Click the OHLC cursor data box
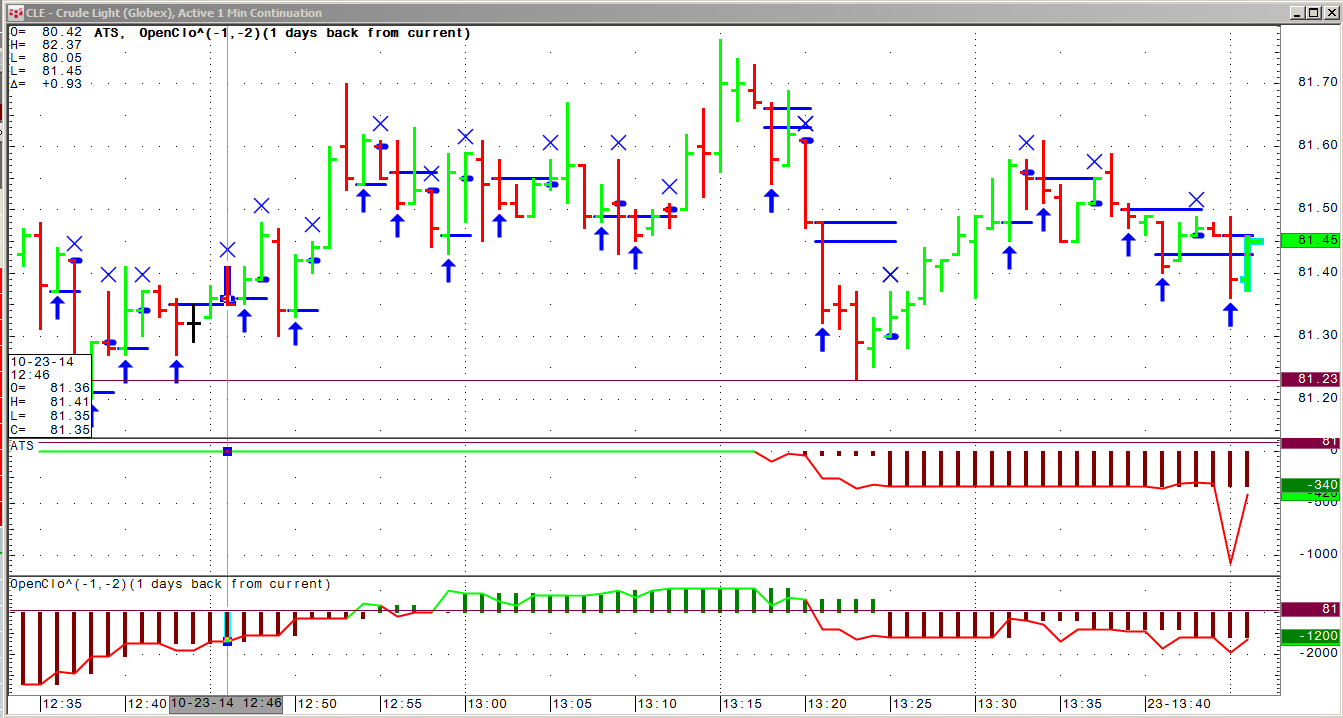Image resolution: width=1343 pixels, height=718 pixels. click(50, 395)
